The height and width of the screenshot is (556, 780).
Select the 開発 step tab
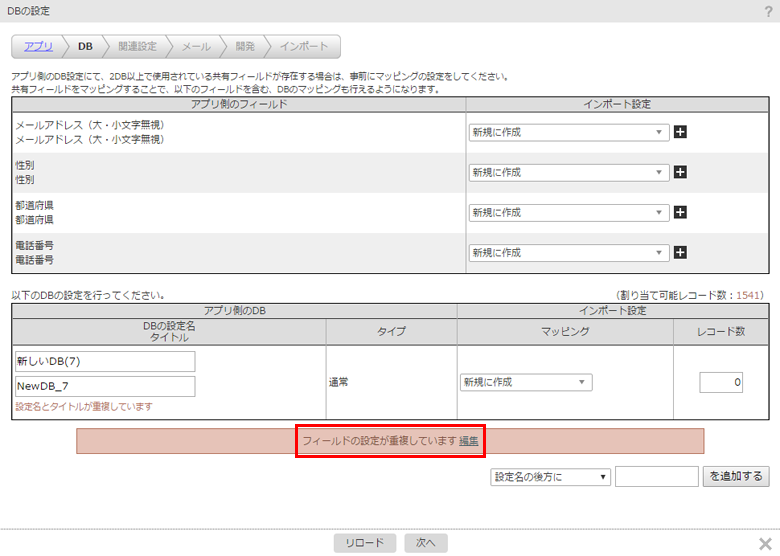[x=245, y=46]
